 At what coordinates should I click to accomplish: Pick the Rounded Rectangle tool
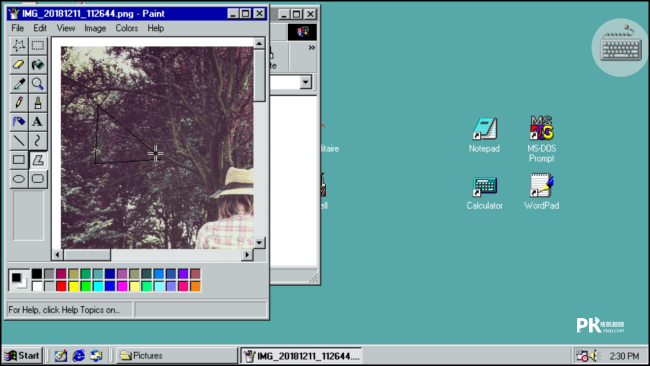pyautogui.click(x=38, y=179)
